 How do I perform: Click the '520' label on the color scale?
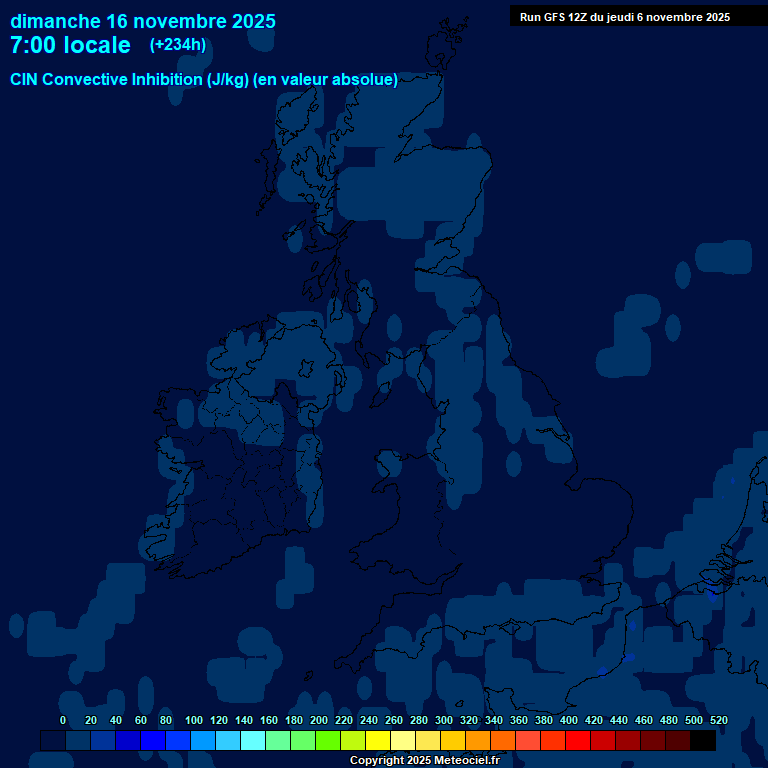(x=719, y=720)
